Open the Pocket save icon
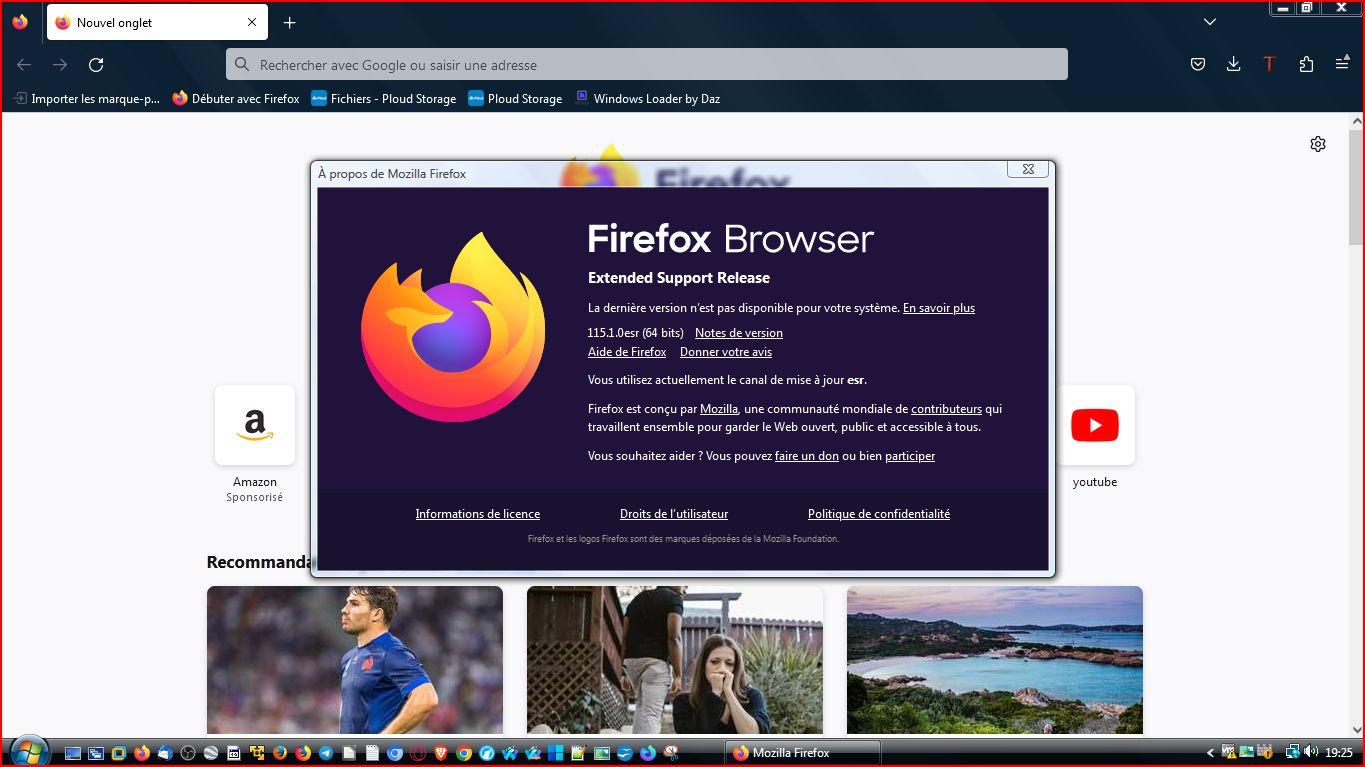The image size is (1365, 767). (1198, 64)
